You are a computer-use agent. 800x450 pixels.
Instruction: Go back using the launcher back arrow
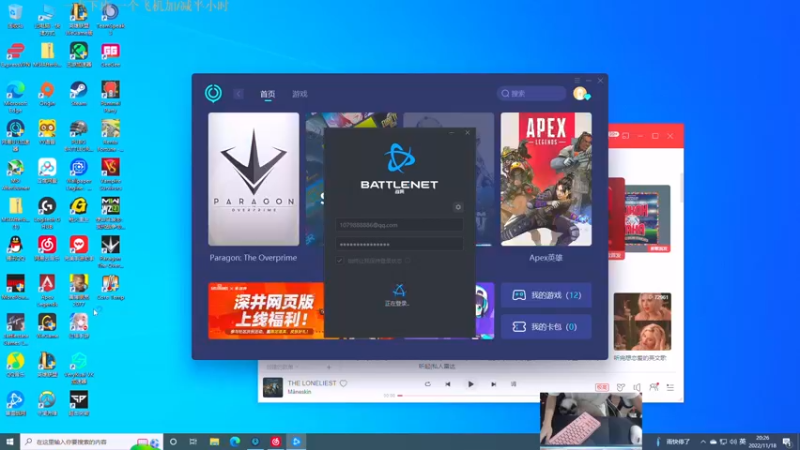click(x=238, y=94)
